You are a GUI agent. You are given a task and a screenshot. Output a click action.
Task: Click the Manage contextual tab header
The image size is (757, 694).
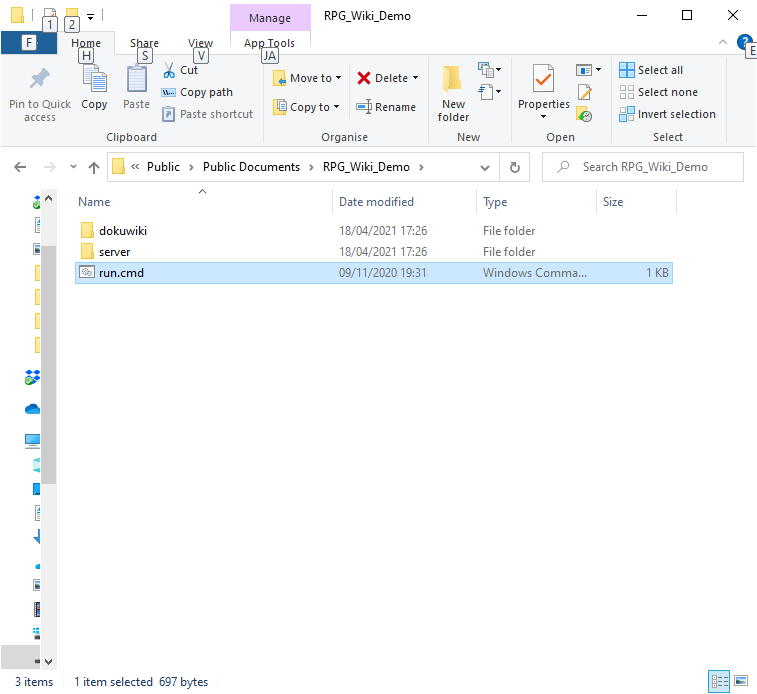270,18
